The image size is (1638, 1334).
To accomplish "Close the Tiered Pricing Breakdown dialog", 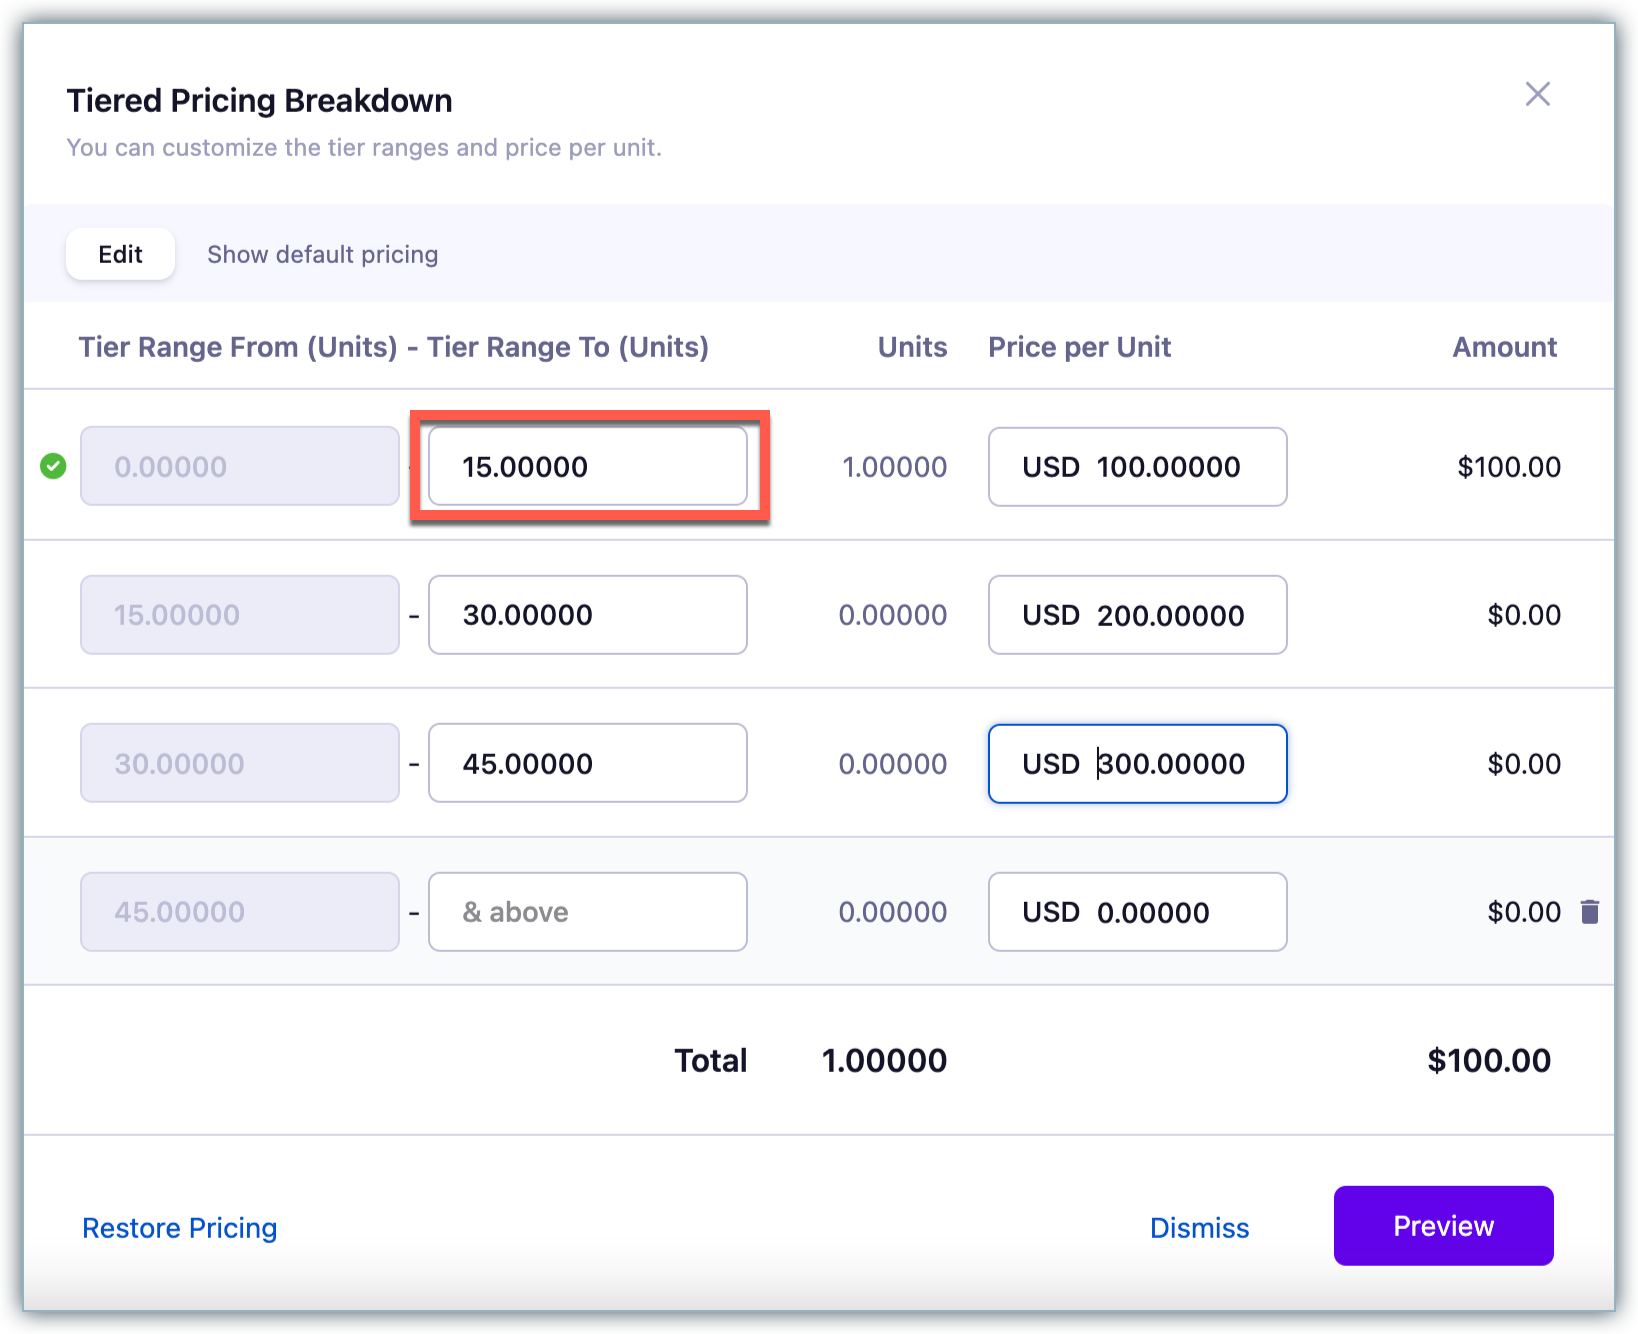I will point(1537,94).
